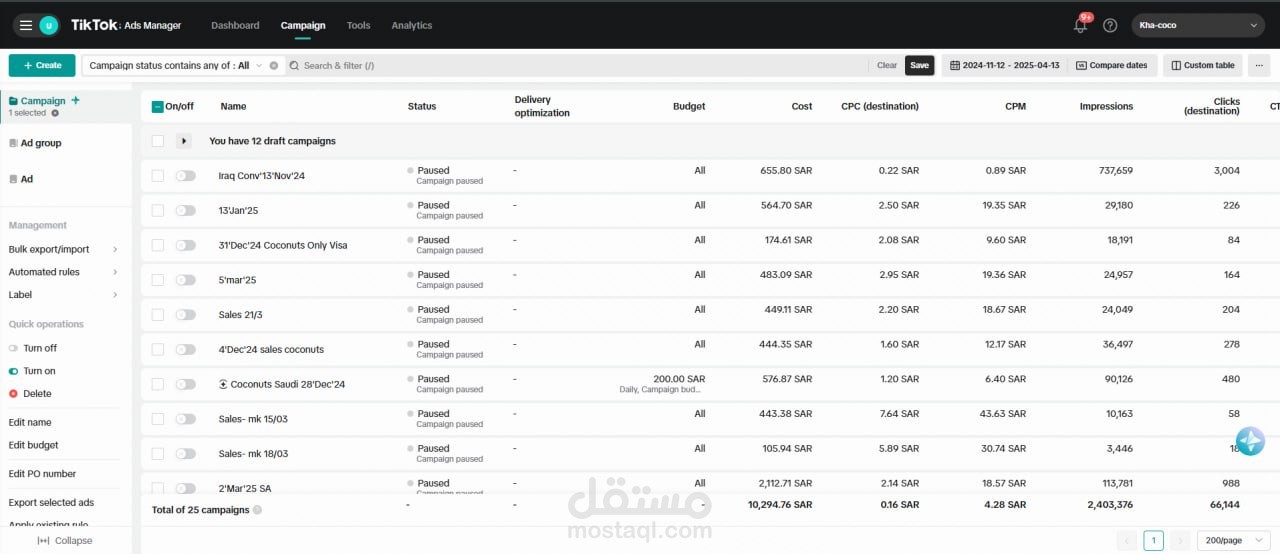Click Edit budget in quick operations
Screen dimensions: 1280x554
(34, 445)
